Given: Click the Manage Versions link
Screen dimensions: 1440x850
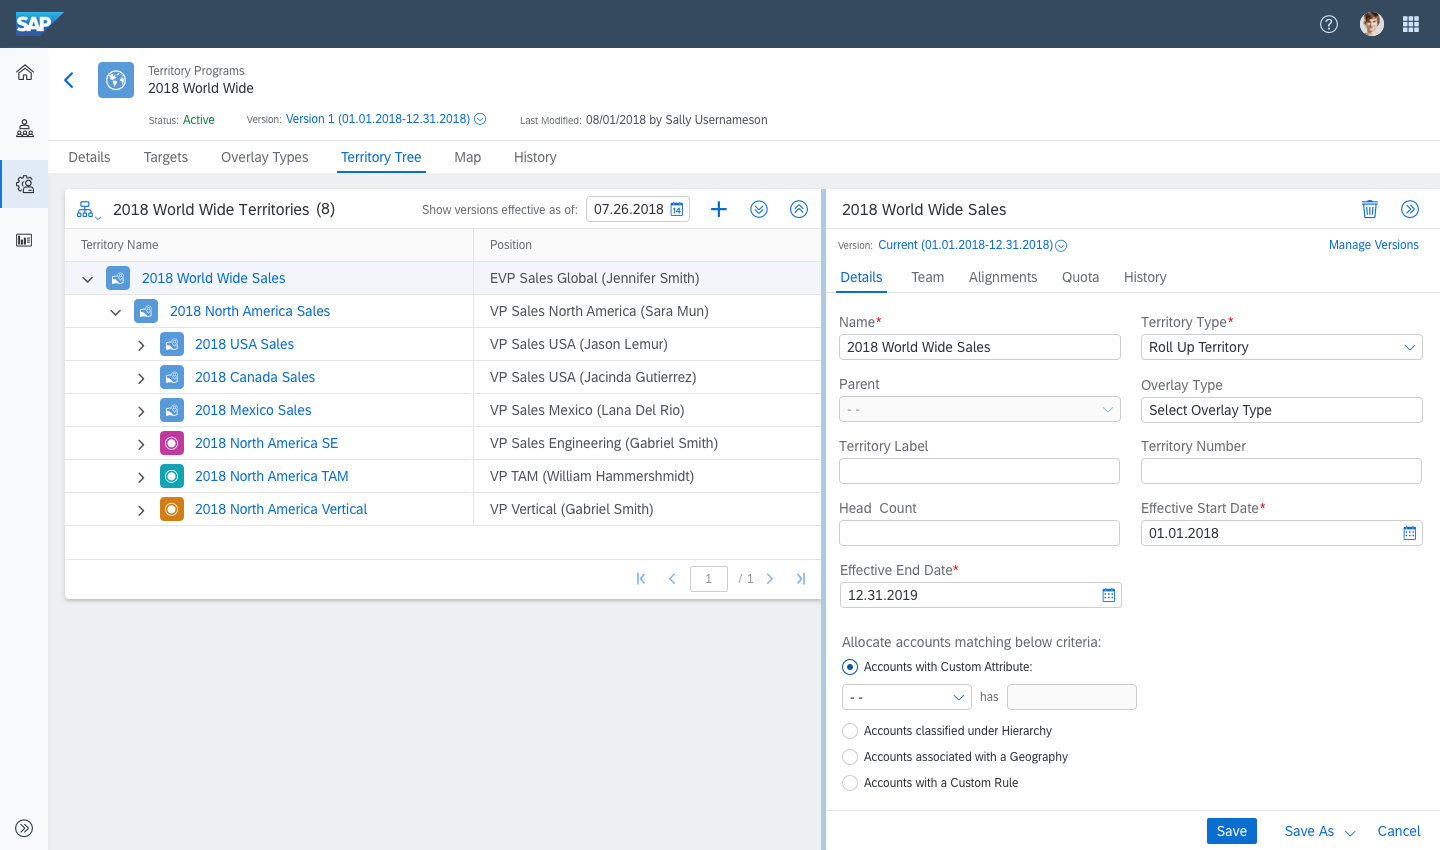Looking at the screenshot, I should [1374, 245].
